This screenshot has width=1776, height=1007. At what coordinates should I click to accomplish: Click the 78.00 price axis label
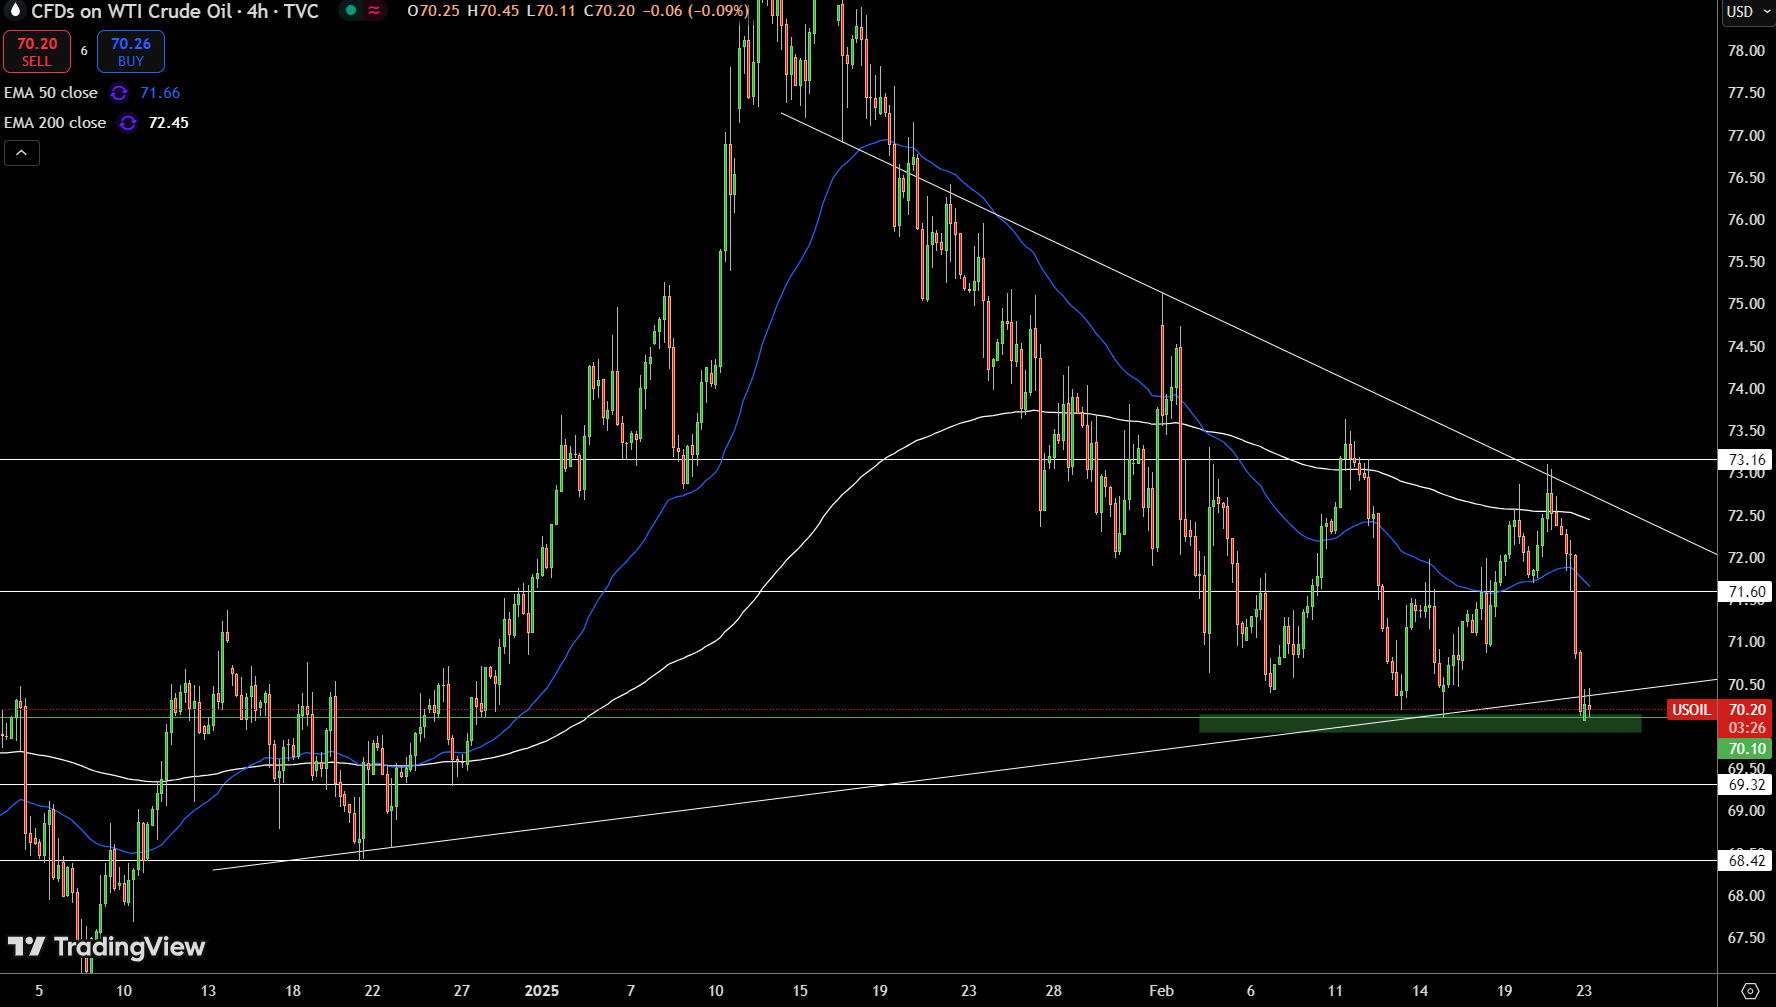1746,51
